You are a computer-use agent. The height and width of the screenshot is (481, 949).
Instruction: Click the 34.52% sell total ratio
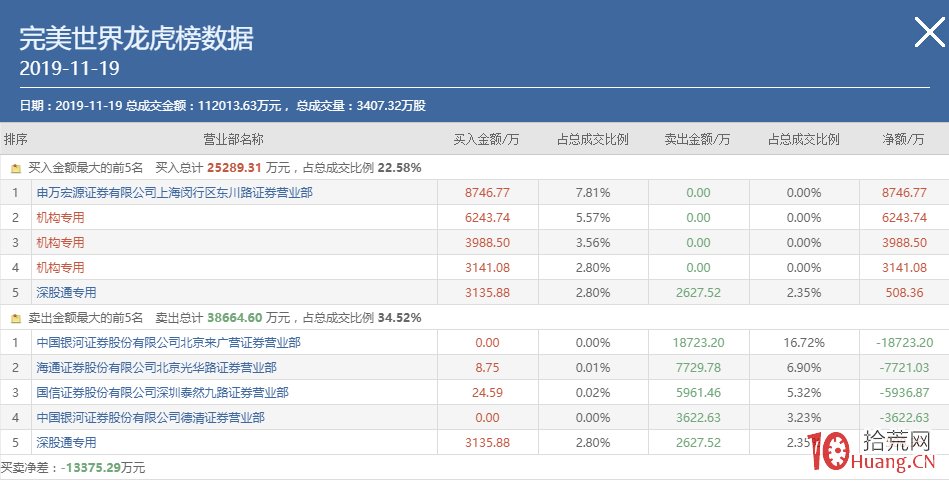(x=399, y=318)
